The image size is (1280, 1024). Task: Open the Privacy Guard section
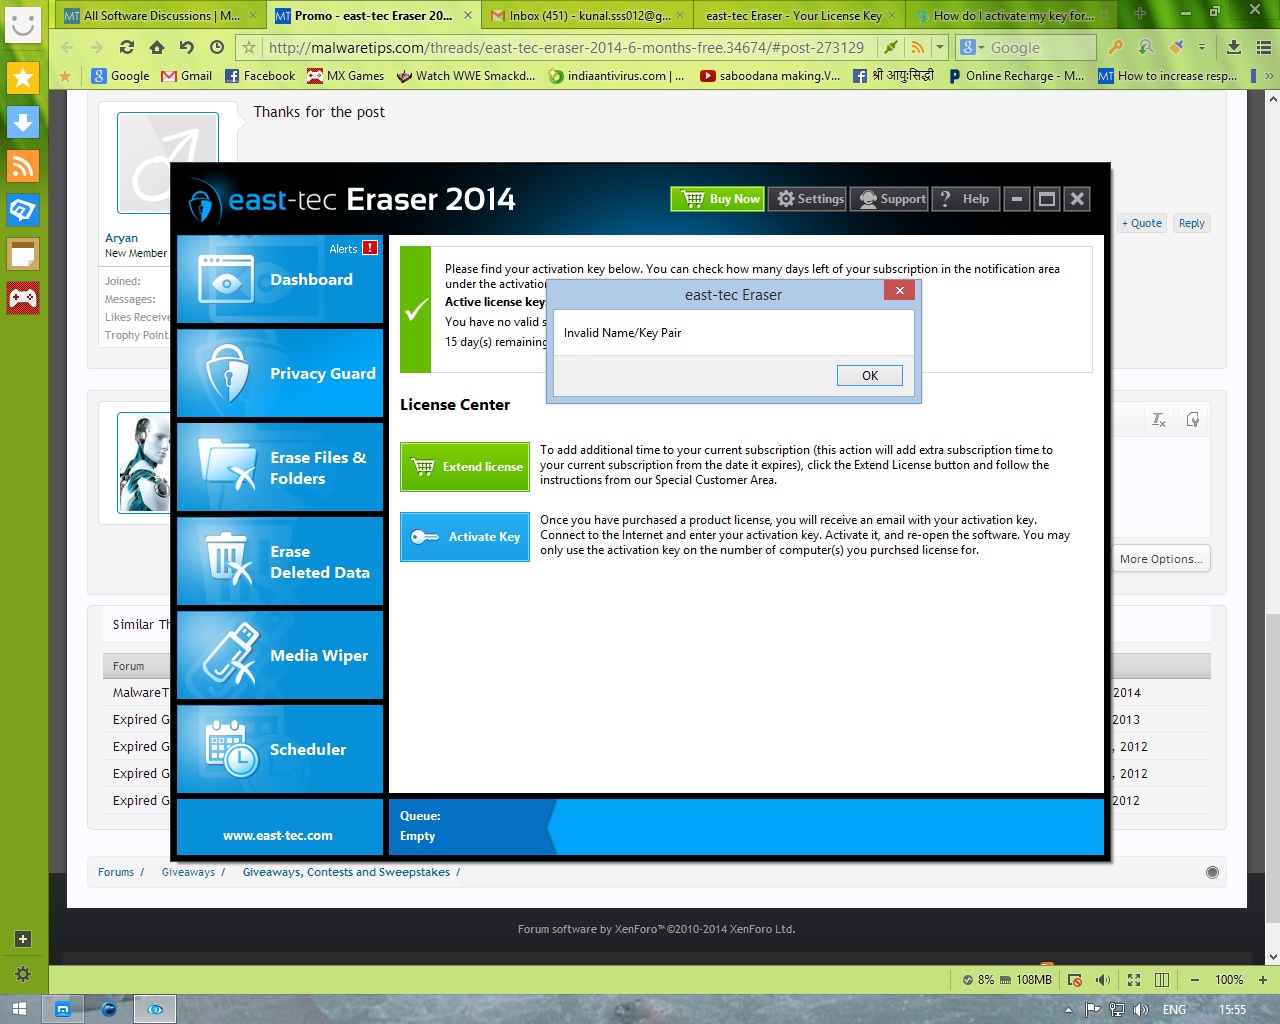click(x=280, y=373)
